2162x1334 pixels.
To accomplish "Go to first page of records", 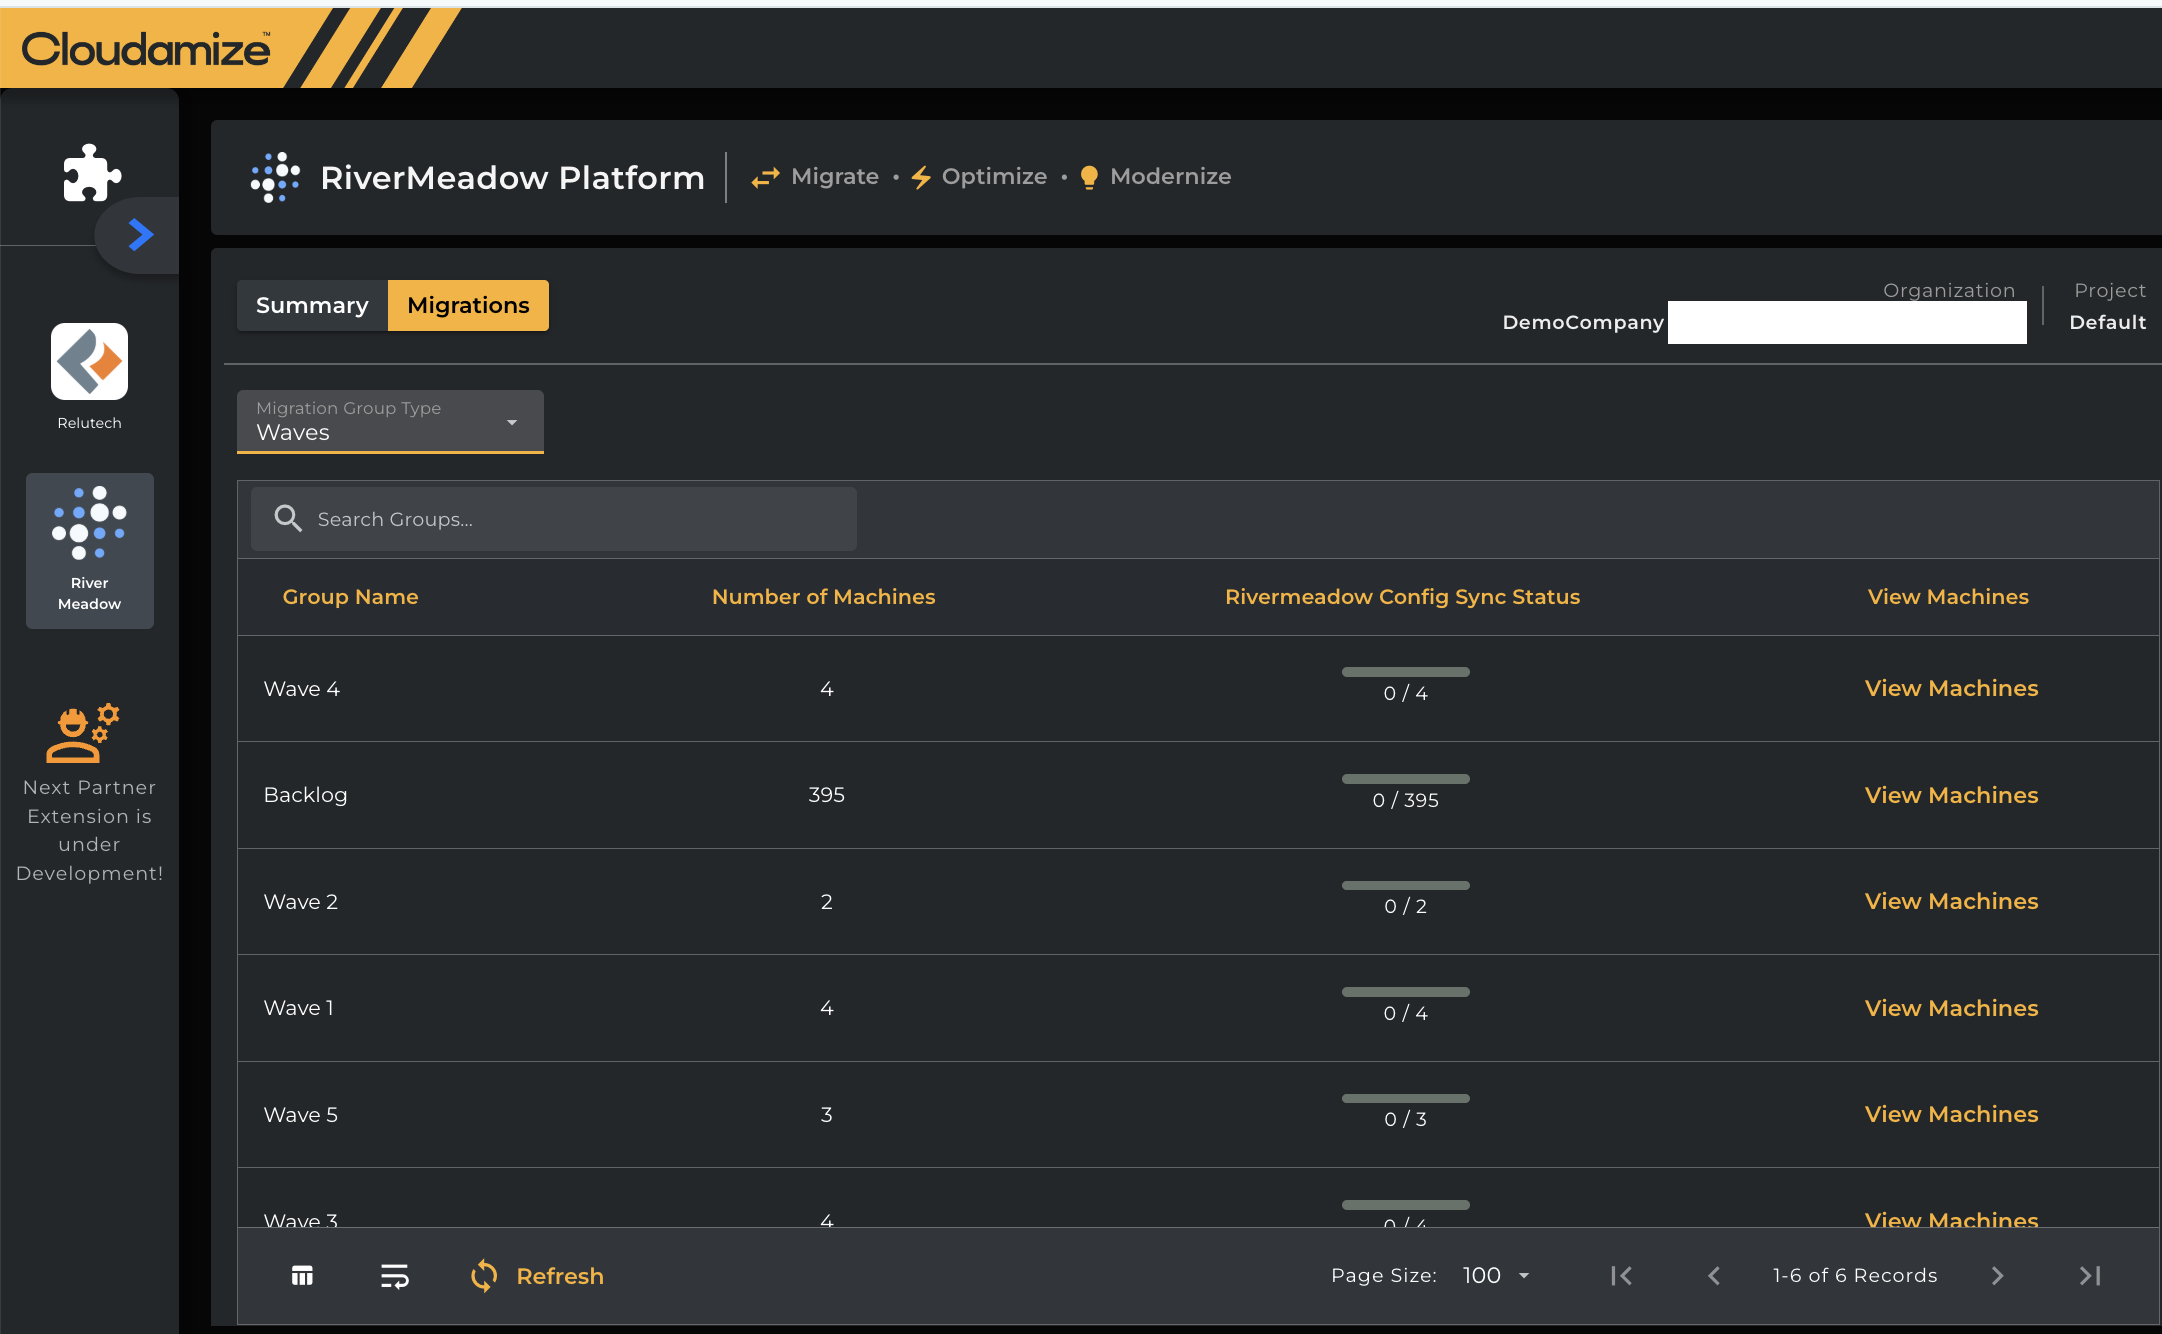I will pos(1621,1275).
